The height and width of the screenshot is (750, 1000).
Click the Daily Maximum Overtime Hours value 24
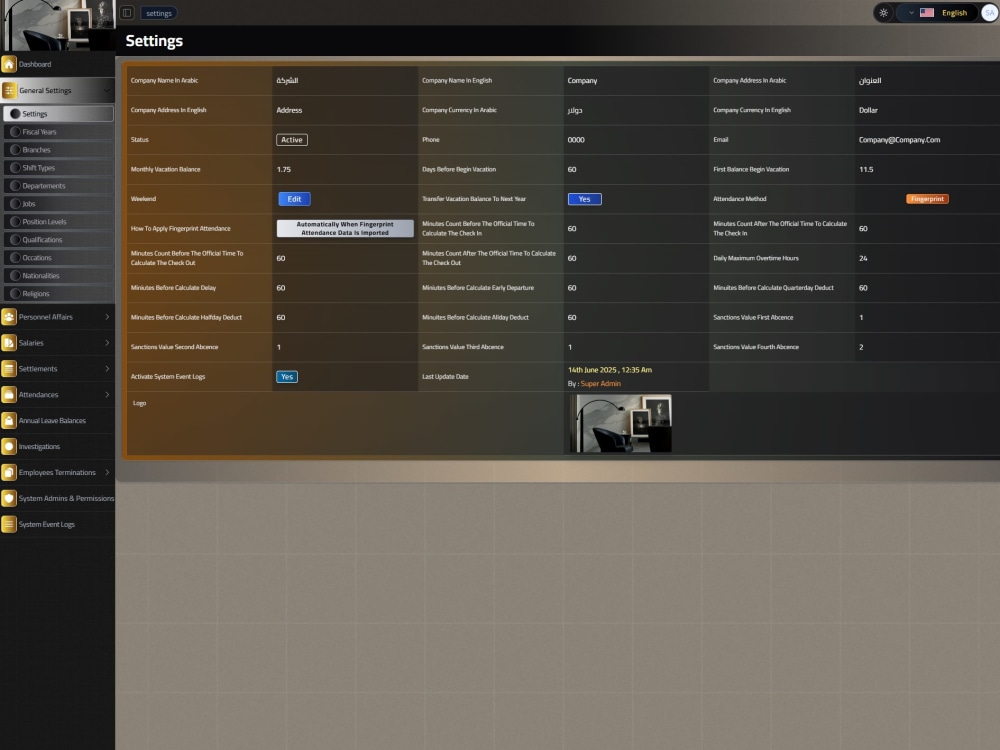coord(863,258)
